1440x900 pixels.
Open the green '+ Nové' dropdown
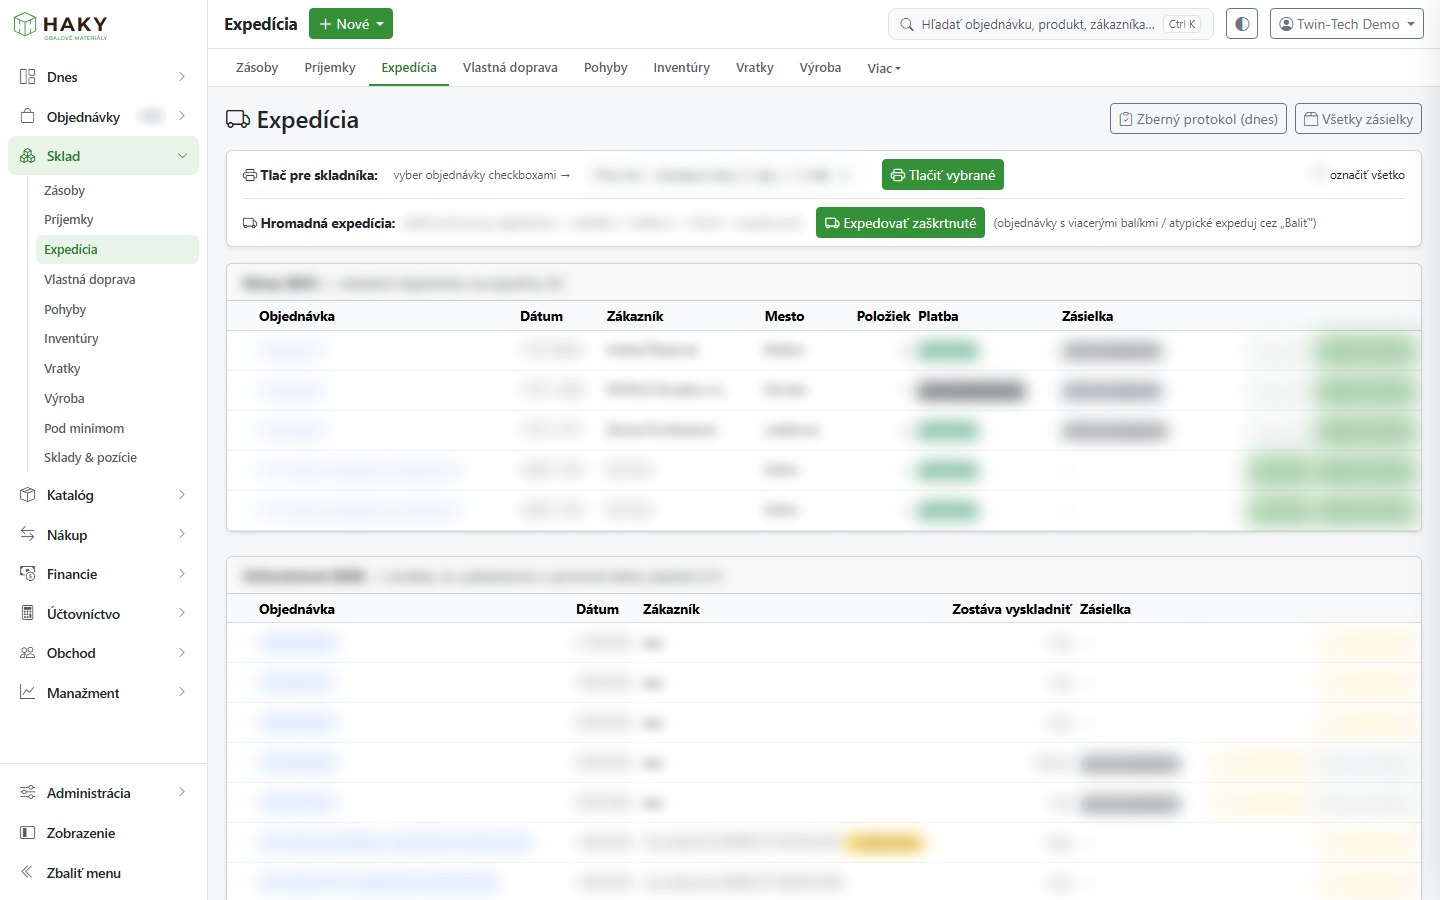351,24
